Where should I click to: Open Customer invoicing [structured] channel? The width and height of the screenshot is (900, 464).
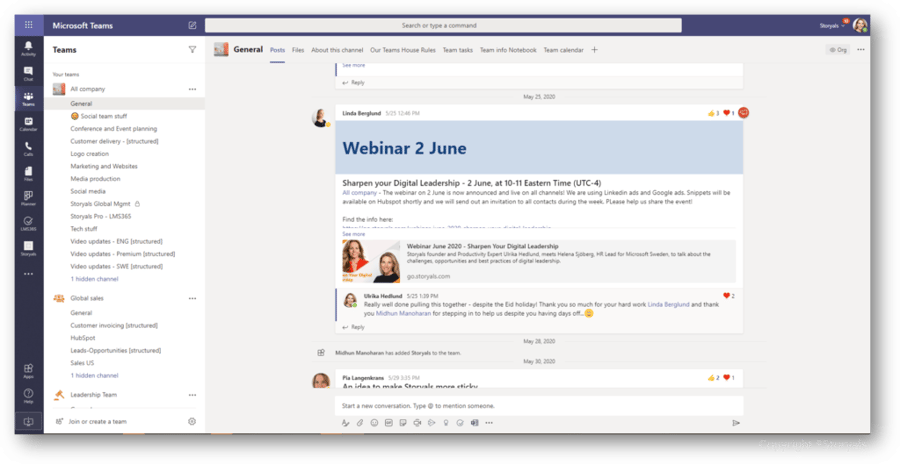[x=114, y=325]
